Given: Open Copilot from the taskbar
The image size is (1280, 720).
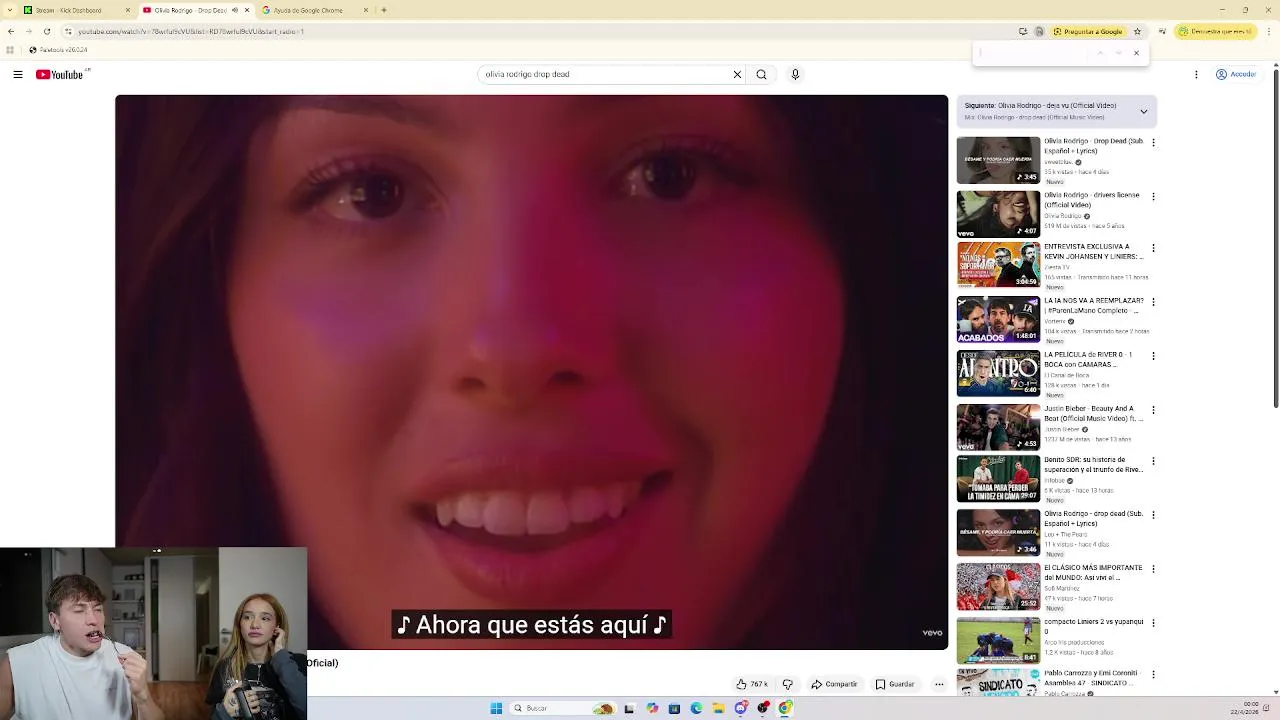Looking at the screenshot, I should coord(652,708).
